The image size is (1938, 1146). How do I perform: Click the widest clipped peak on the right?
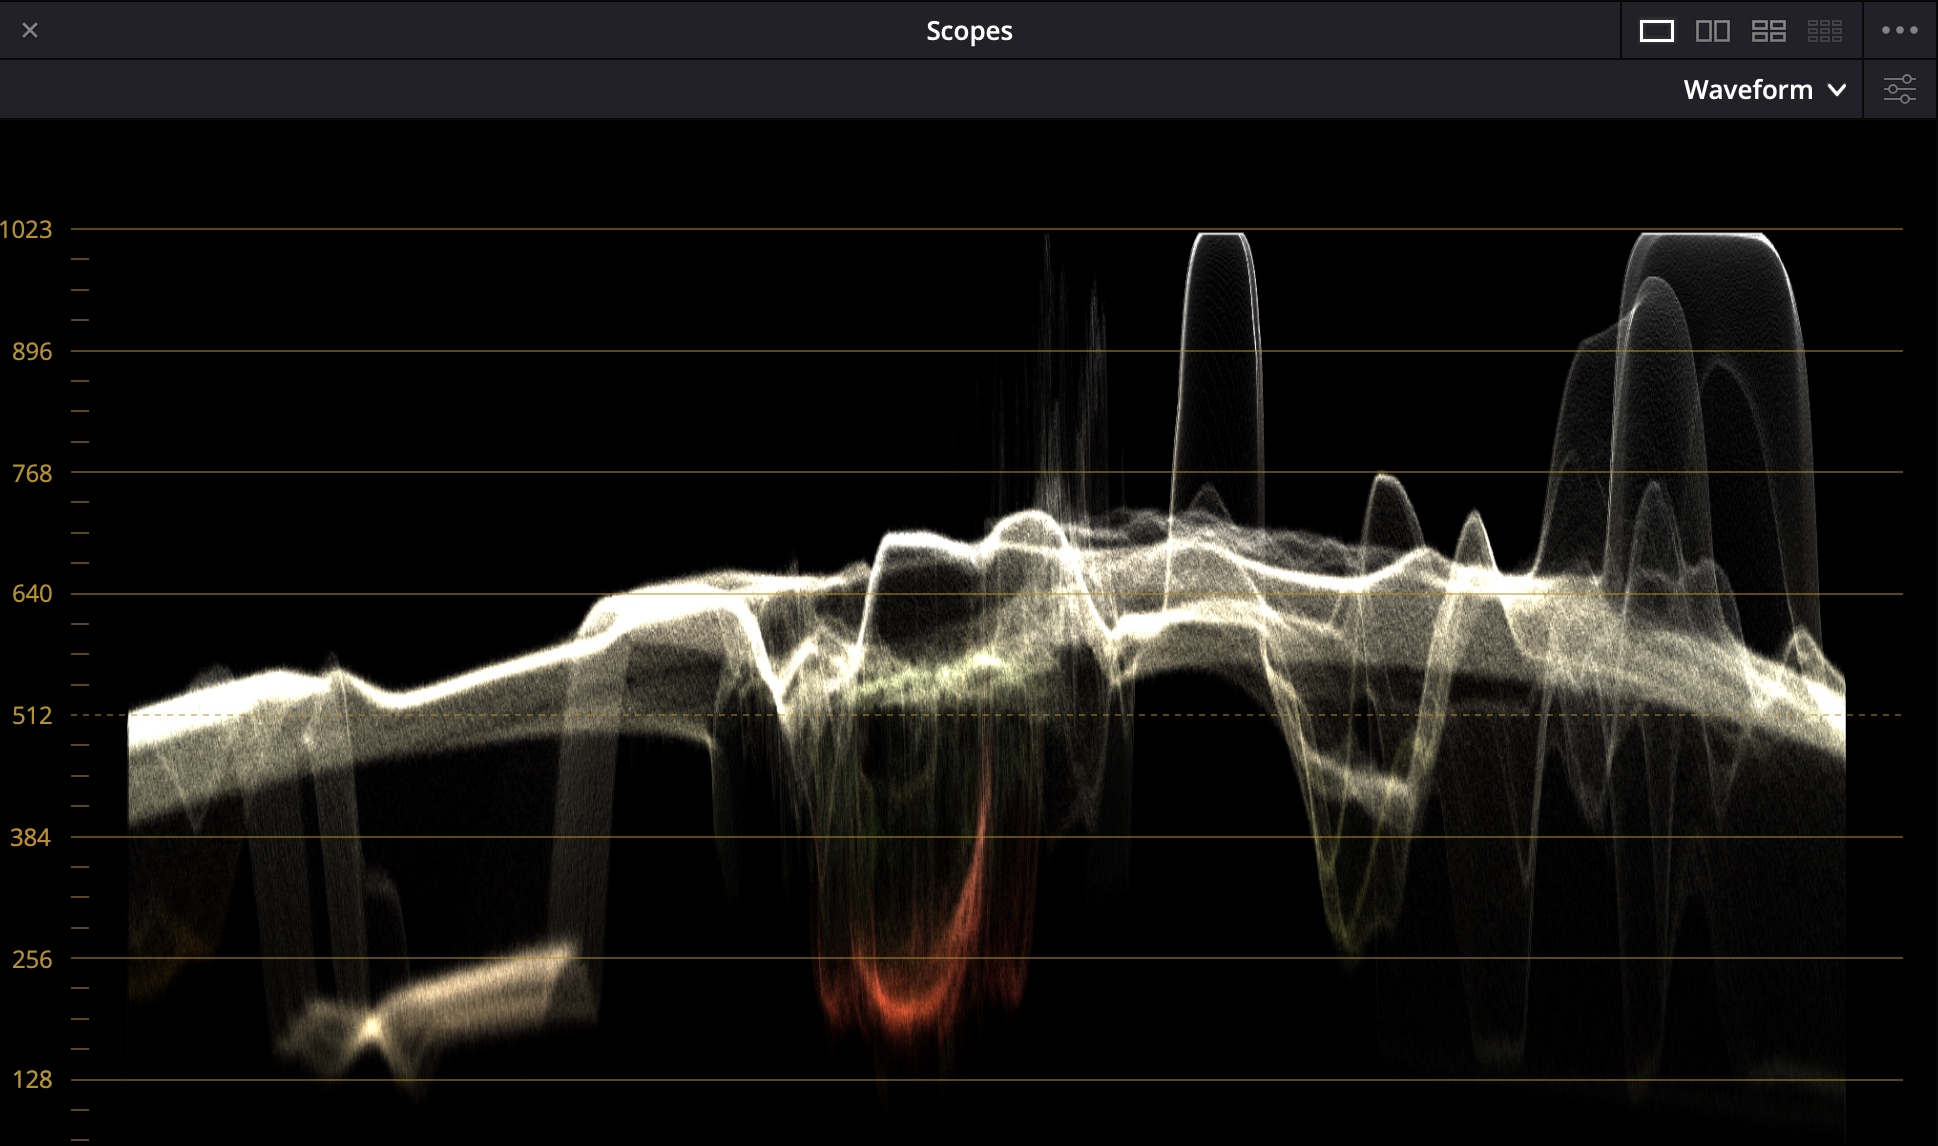pyautogui.click(x=1700, y=236)
